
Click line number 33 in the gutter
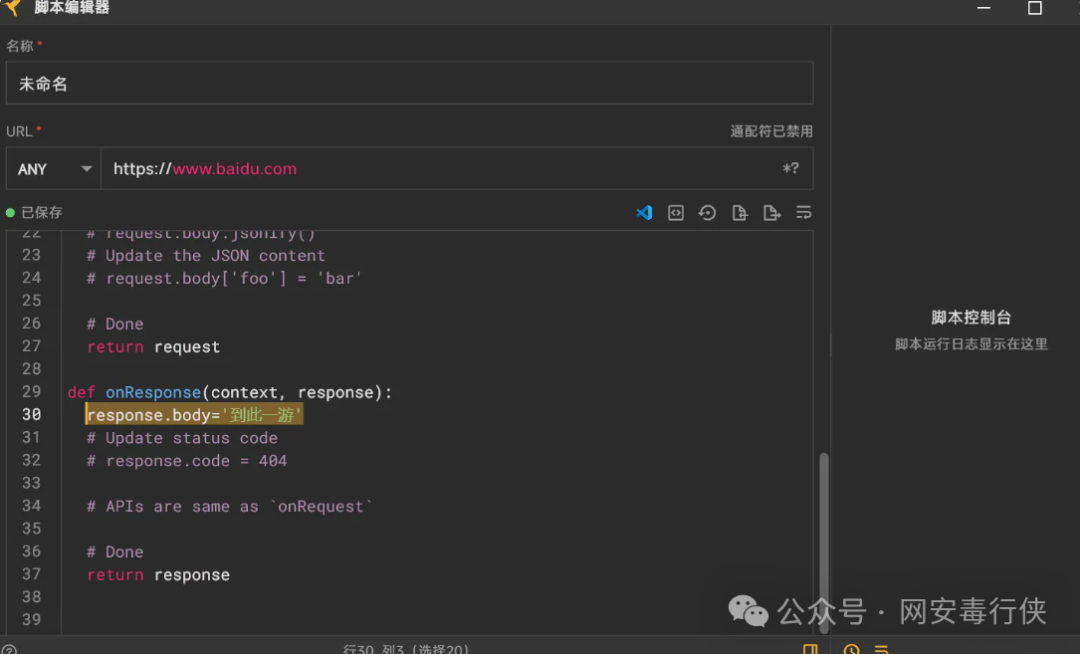point(31,483)
